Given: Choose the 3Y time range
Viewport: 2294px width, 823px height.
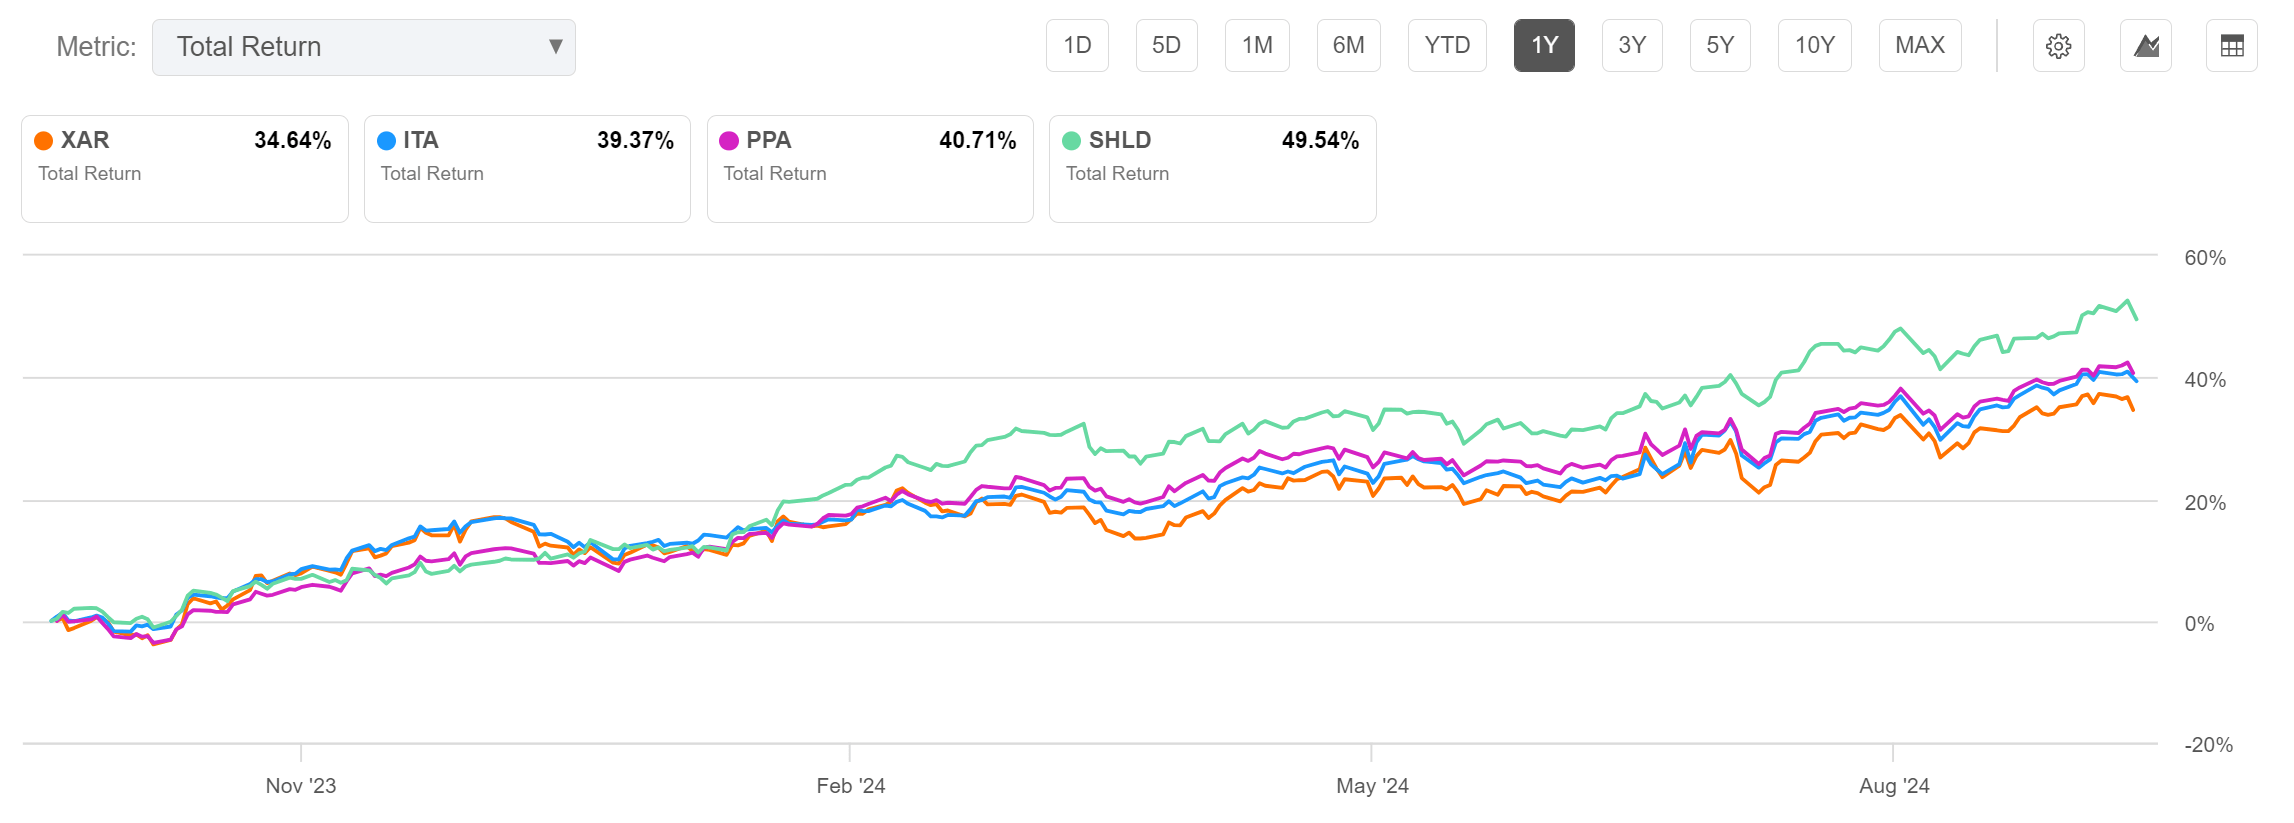Looking at the screenshot, I should pyautogui.click(x=1632, y=46).
